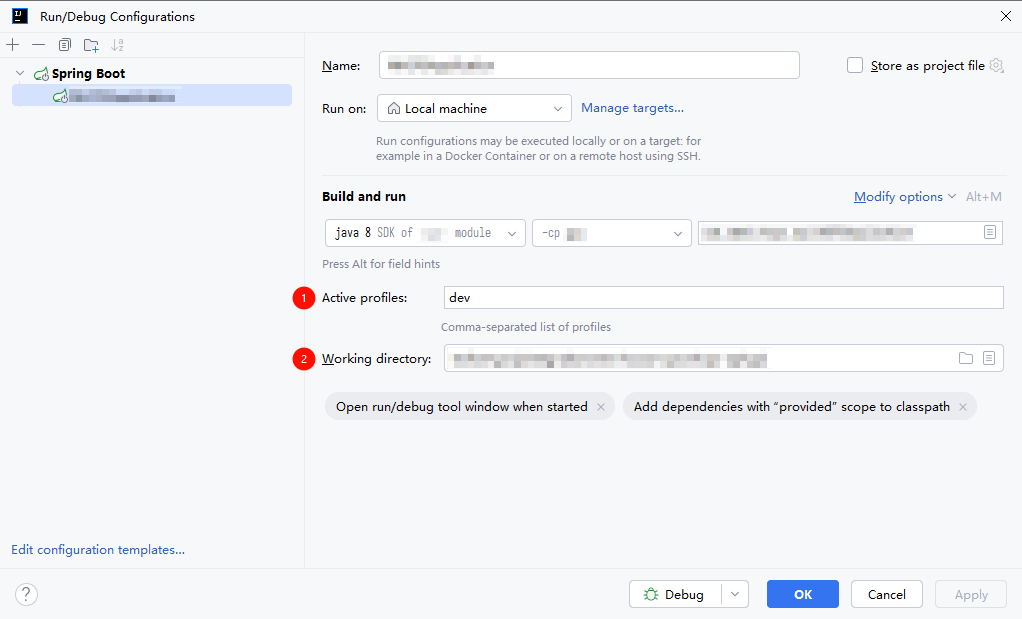Viewport: 1022px width, 619px height.
Task: Click the Cancel button
Action: pos(886,594)
